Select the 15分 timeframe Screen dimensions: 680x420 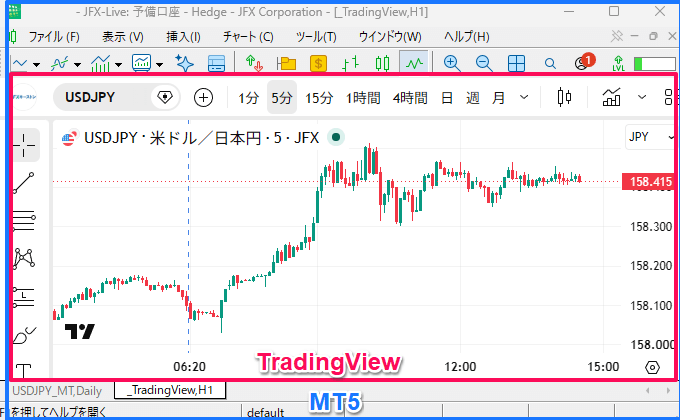coord(319,98)
